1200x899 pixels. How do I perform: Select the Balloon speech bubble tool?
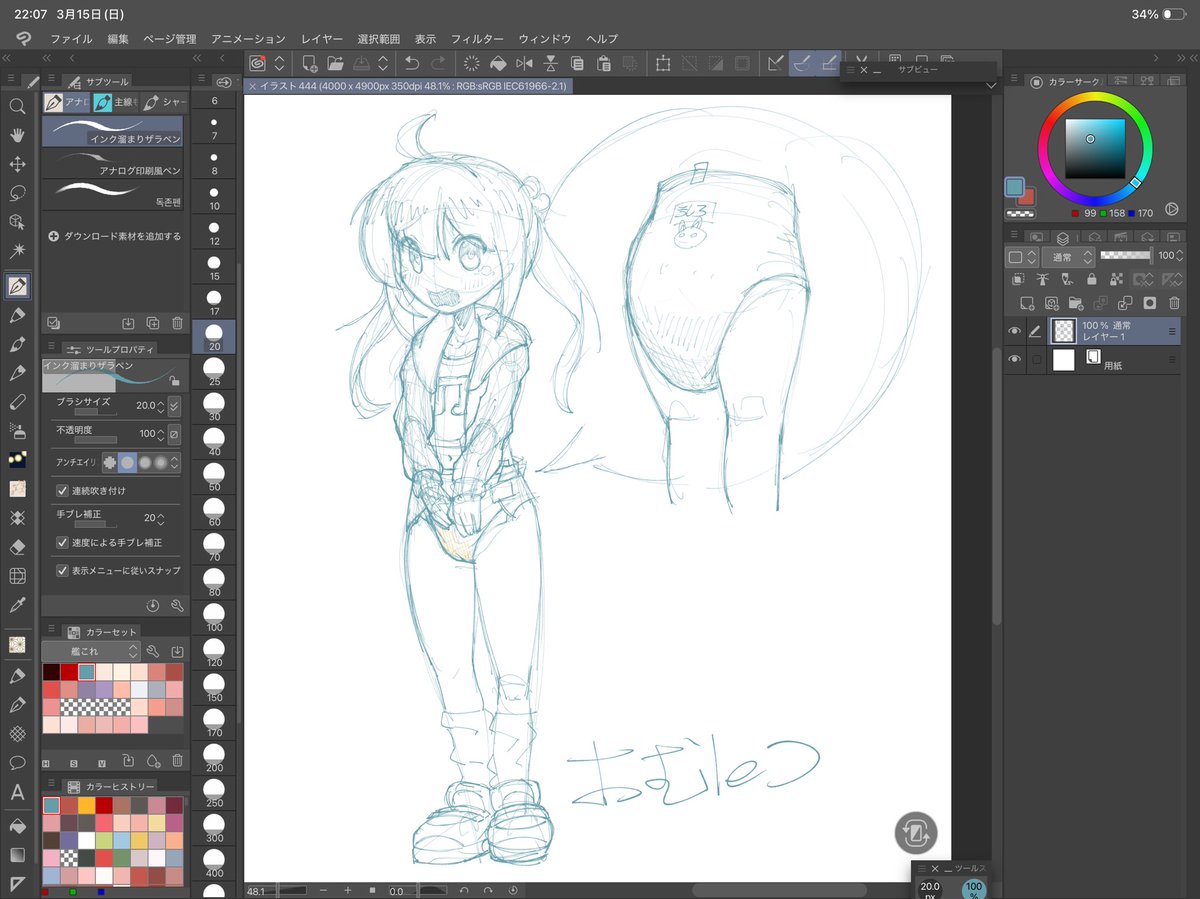[17, 762]
